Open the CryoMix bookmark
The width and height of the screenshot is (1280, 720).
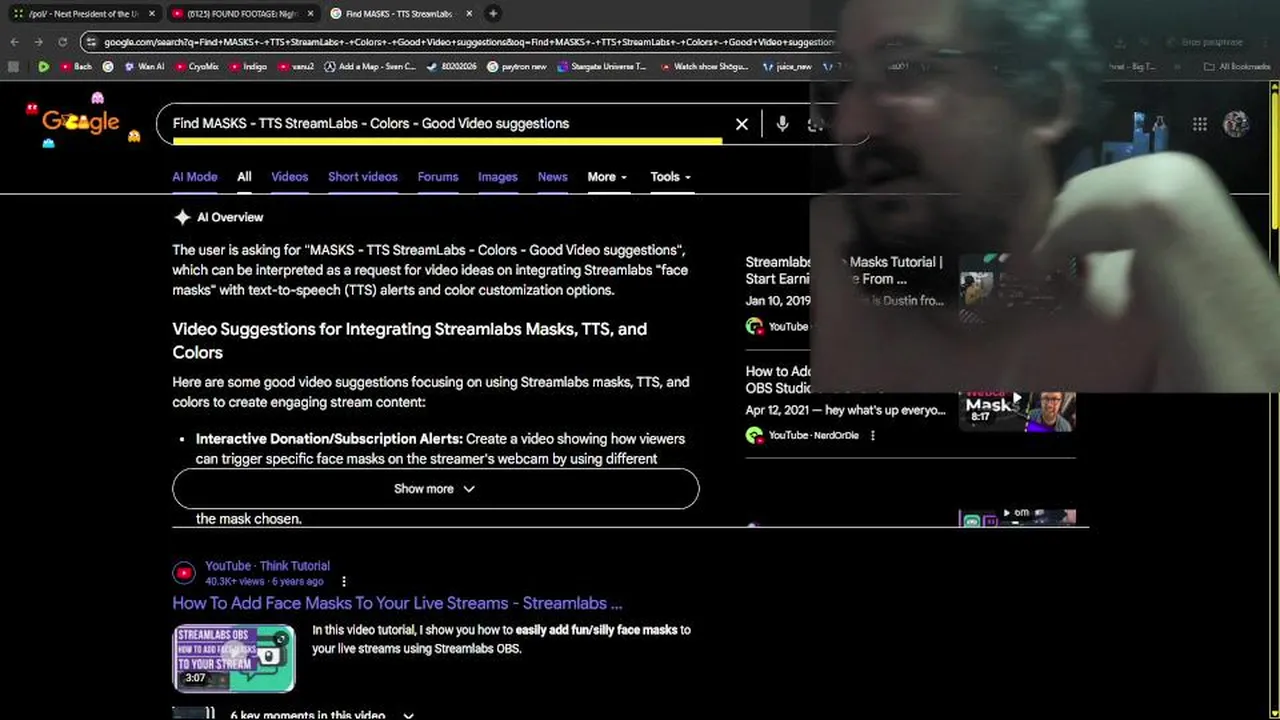pos(197,67)
